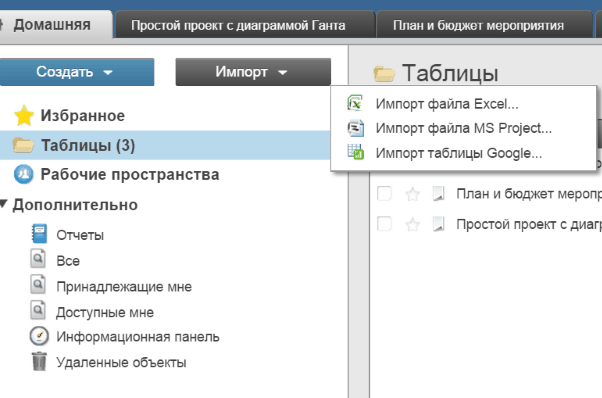Open the Простой проект с диагр sheet link

click(529, 224)
